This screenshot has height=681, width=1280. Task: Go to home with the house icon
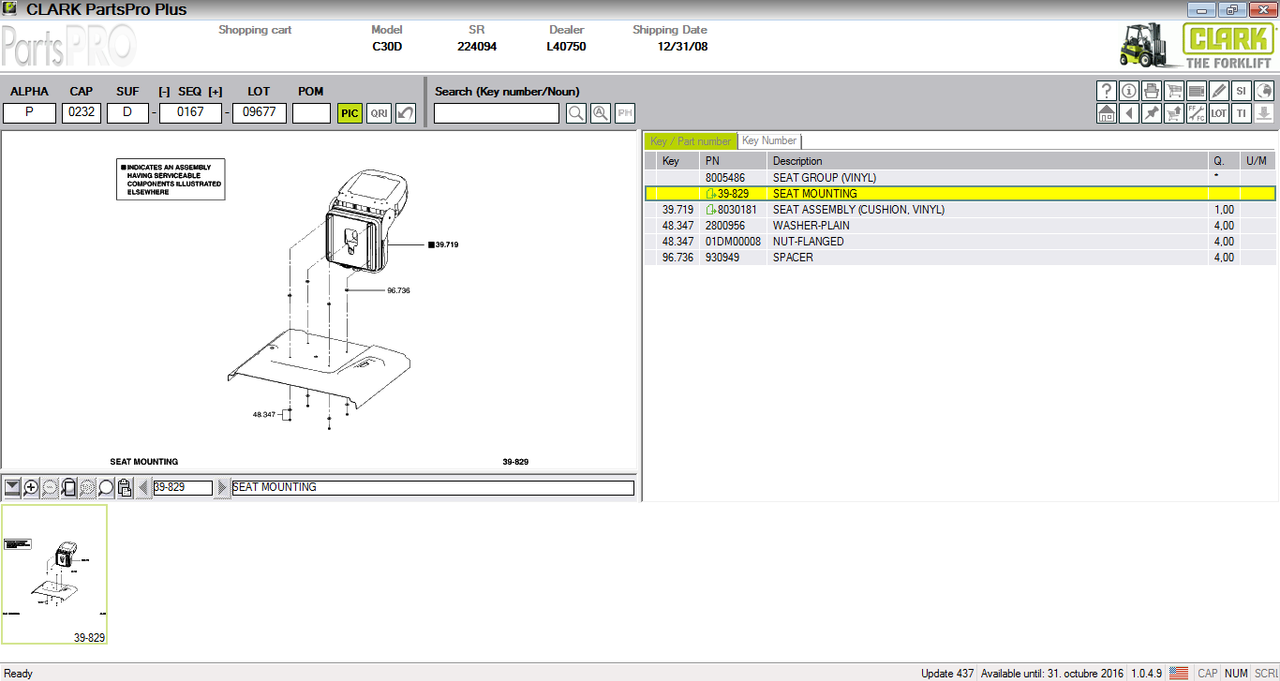[x=1107, y=113]
